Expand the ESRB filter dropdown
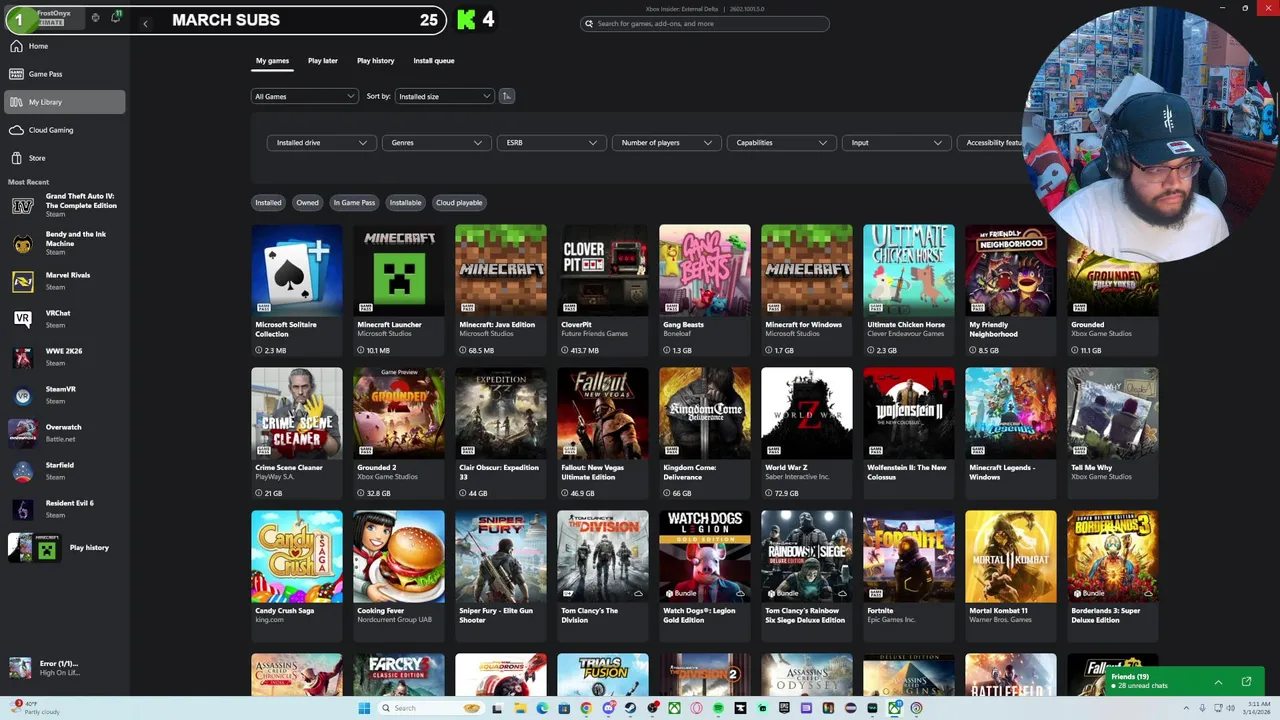The height and width of the screenshot is (720, 1280). pos(552,143)
